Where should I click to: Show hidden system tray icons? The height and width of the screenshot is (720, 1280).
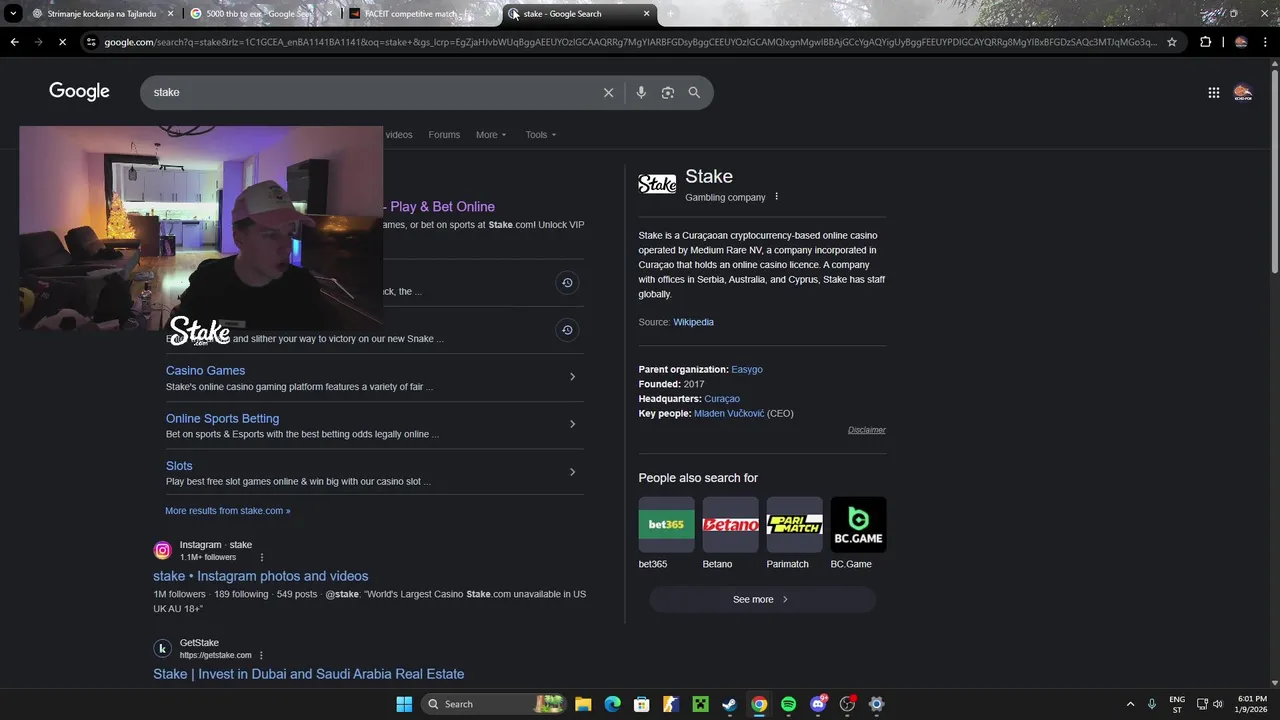pyautogui.click(x=1130, y=704)
